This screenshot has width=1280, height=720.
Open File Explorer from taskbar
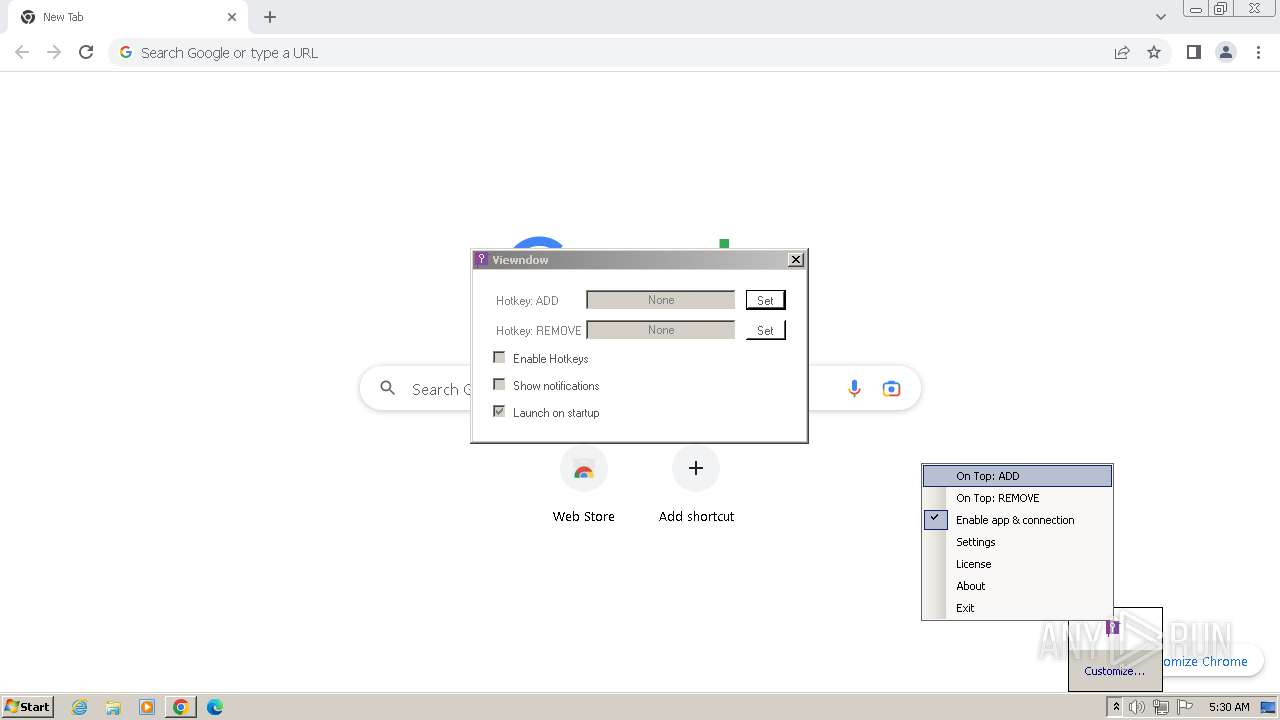(x=113, y=707)
